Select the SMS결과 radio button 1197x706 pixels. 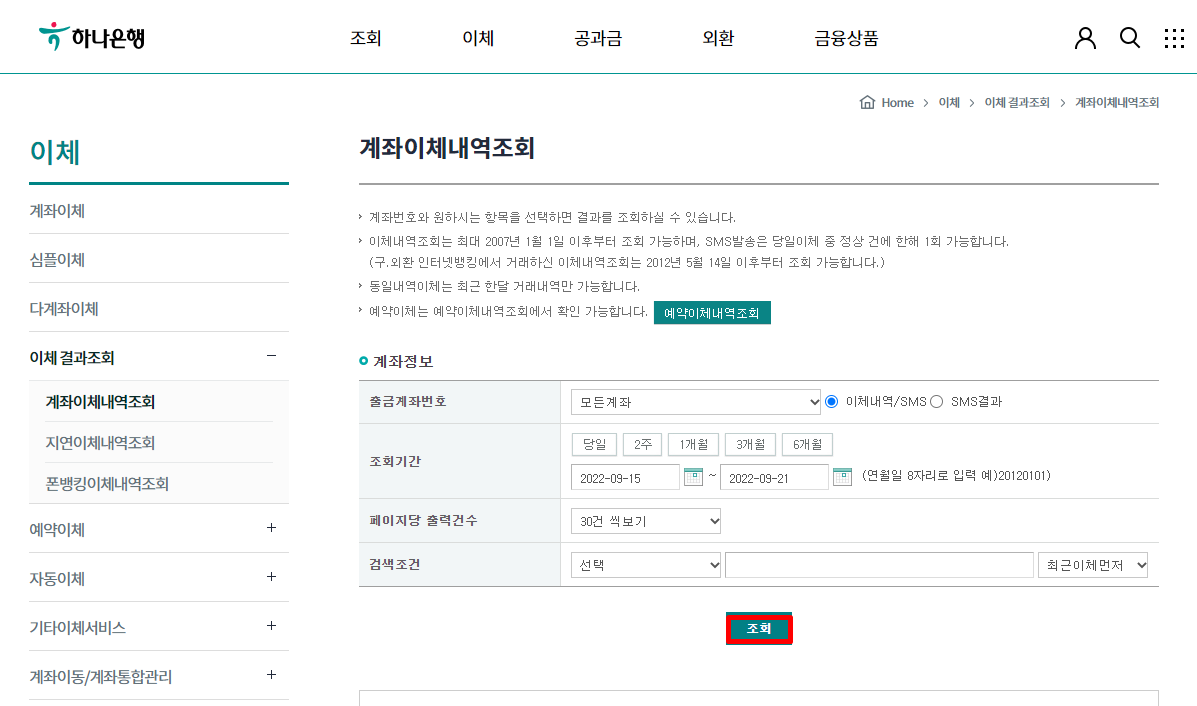point(936,401)
